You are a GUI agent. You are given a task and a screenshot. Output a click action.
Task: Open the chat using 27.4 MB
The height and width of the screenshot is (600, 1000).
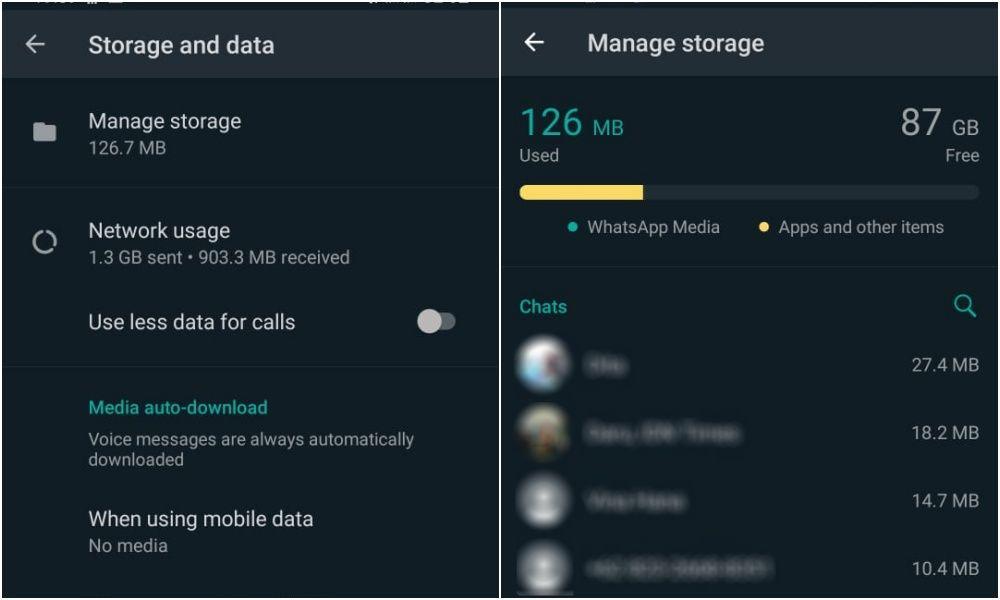click(x=749, y=365)
